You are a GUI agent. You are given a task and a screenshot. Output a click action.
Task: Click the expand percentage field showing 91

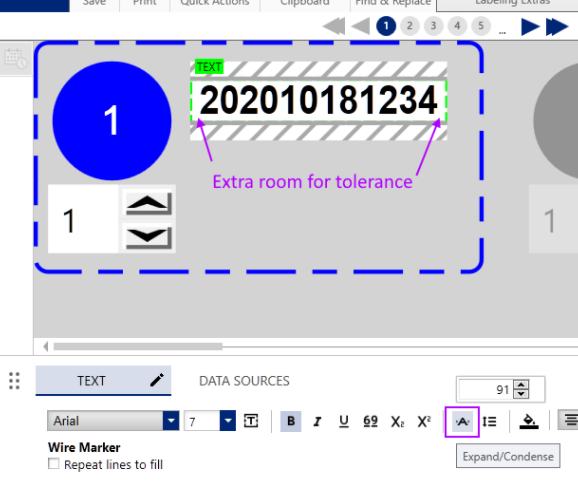486,390
